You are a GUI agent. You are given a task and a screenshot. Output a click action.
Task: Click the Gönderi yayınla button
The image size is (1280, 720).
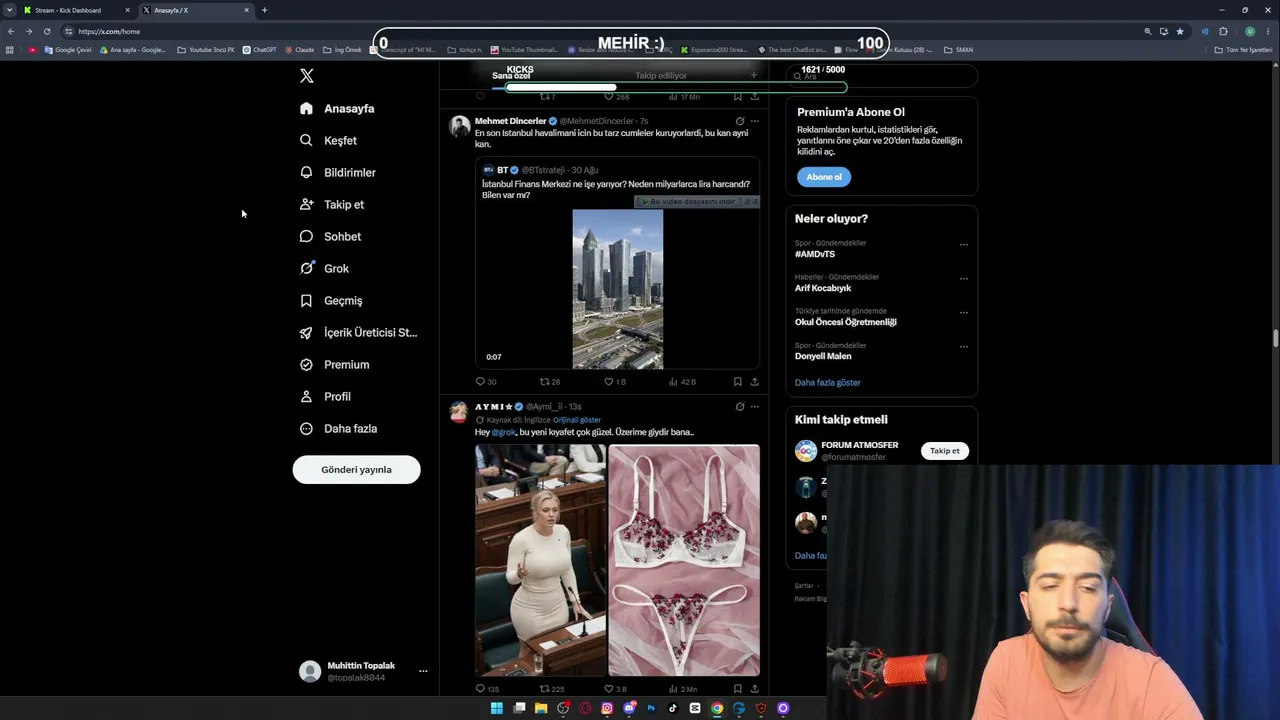[356, 469]
